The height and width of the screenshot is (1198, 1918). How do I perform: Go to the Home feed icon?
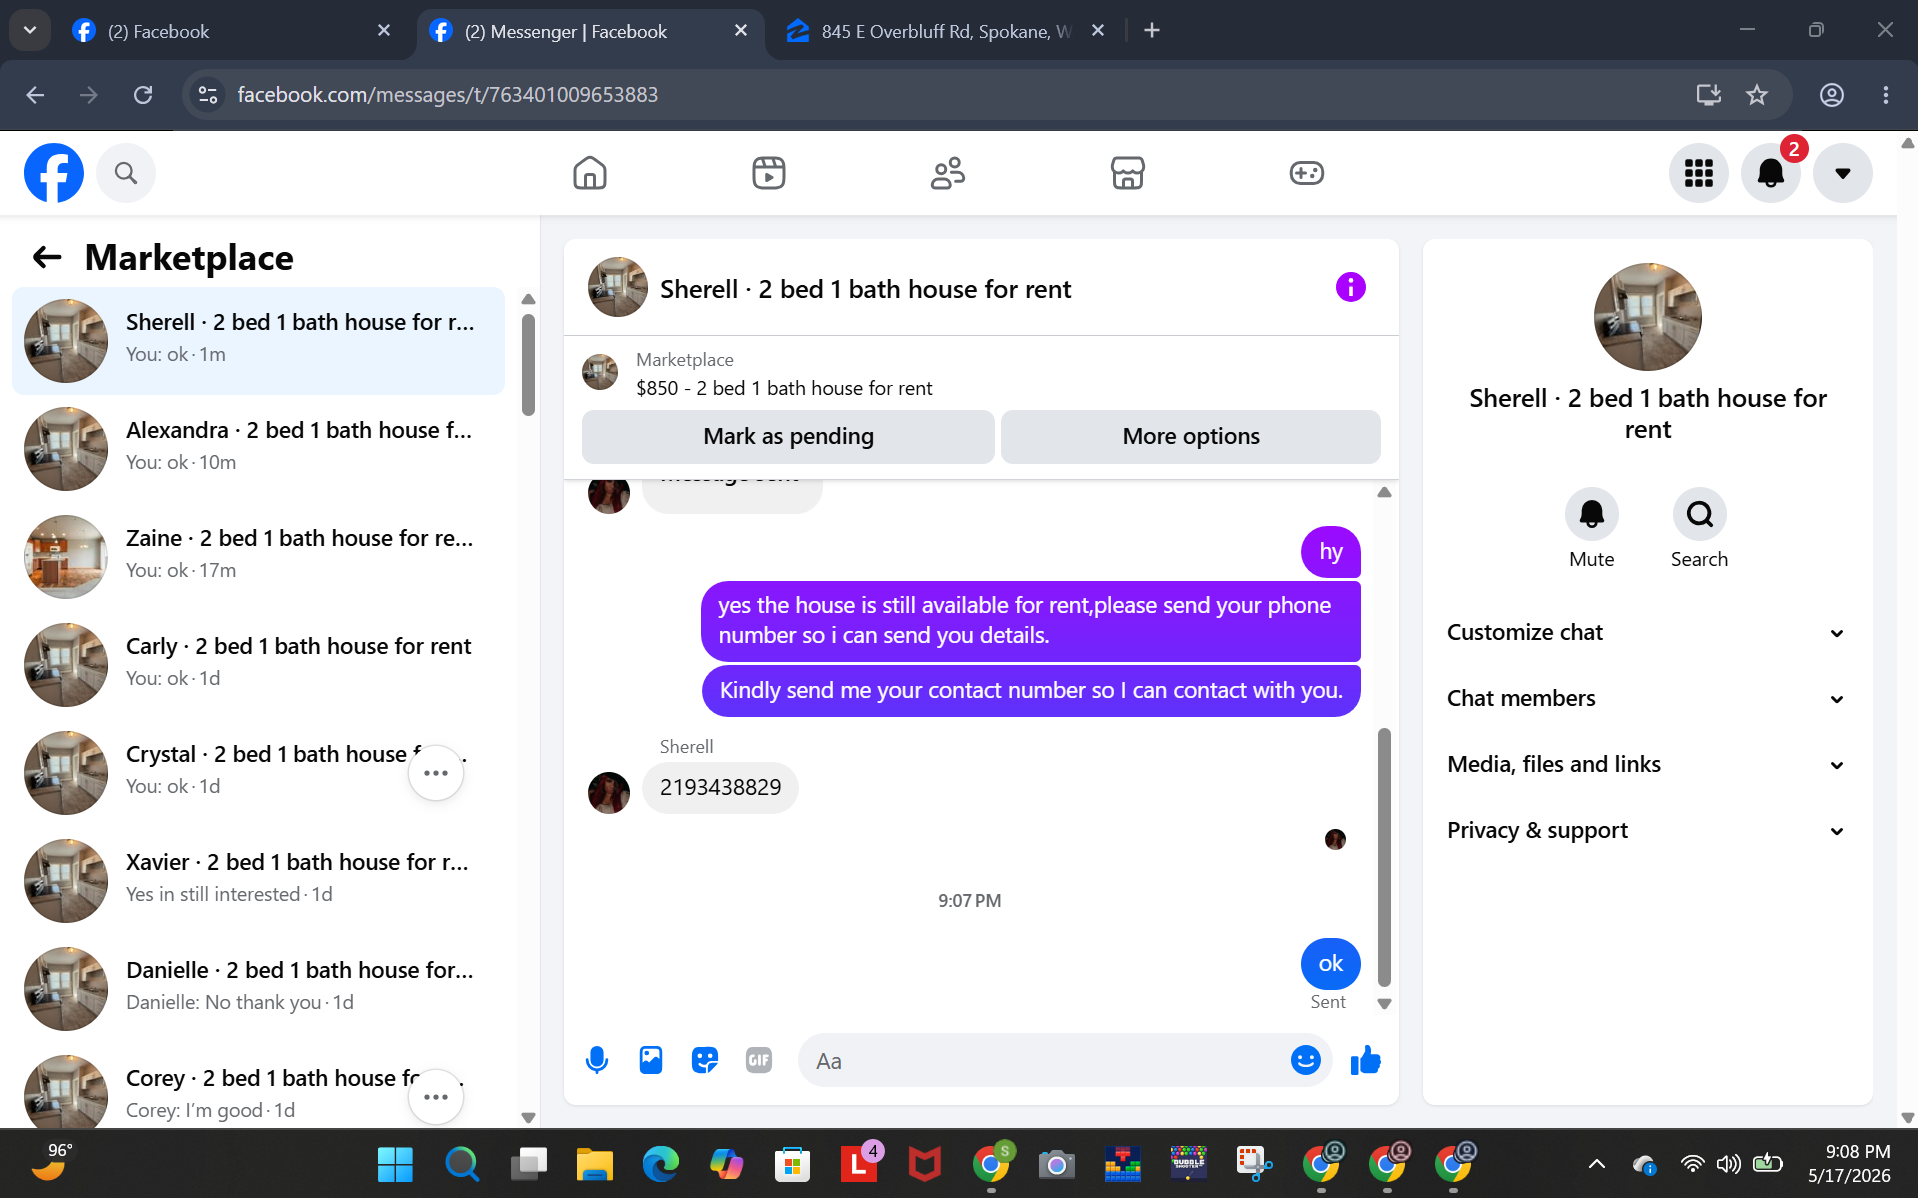(590, 173)
